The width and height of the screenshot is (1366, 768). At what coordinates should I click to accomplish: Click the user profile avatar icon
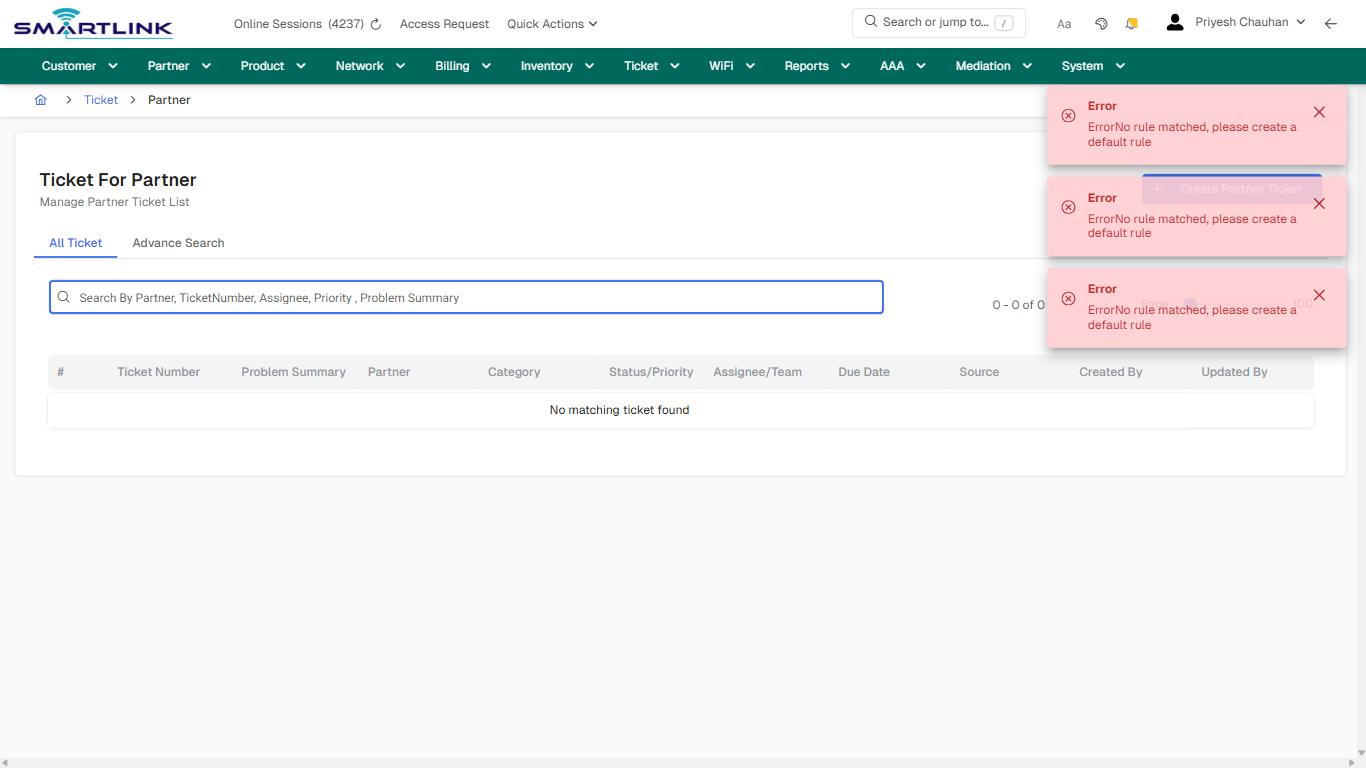[1174, 21]
